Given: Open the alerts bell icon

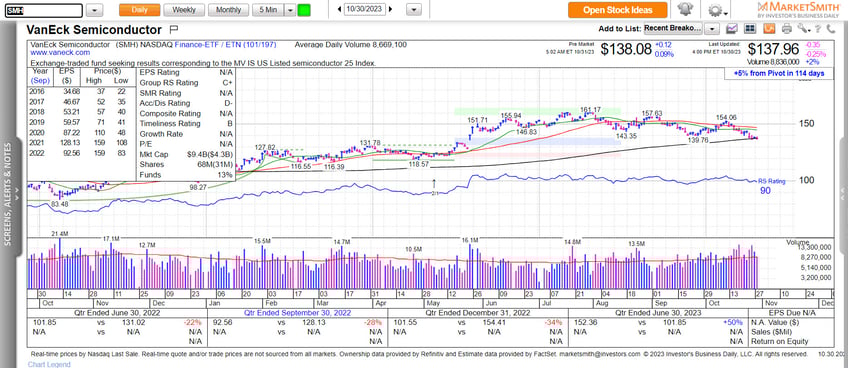Looking at the screenshot, I should pyautogui.click(x=686, y=9).
